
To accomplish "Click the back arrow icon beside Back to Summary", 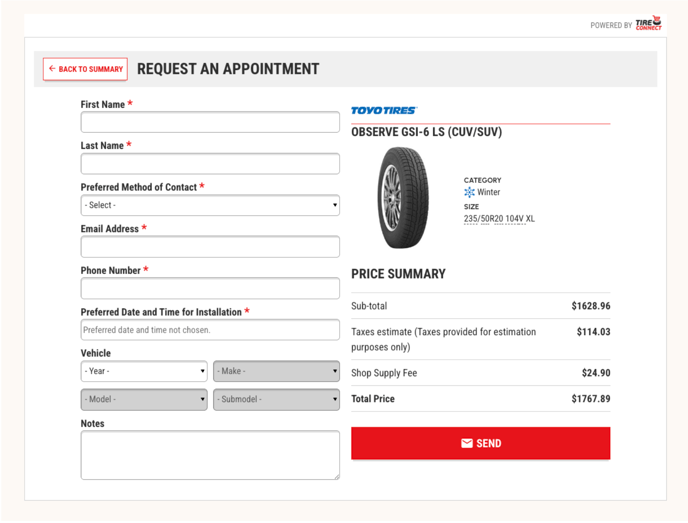I will point(52,69).
